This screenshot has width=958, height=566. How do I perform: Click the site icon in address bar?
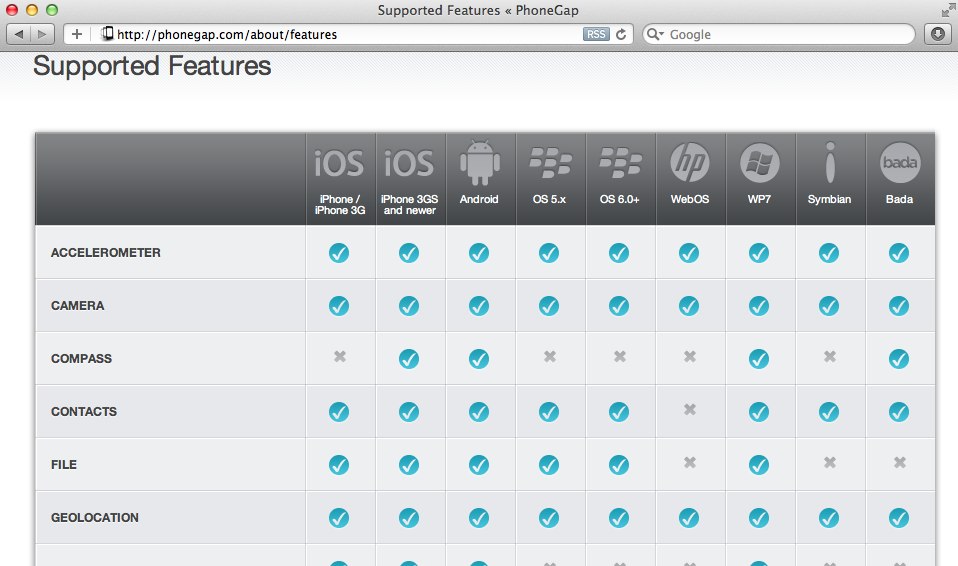click(x=107, y=34)
